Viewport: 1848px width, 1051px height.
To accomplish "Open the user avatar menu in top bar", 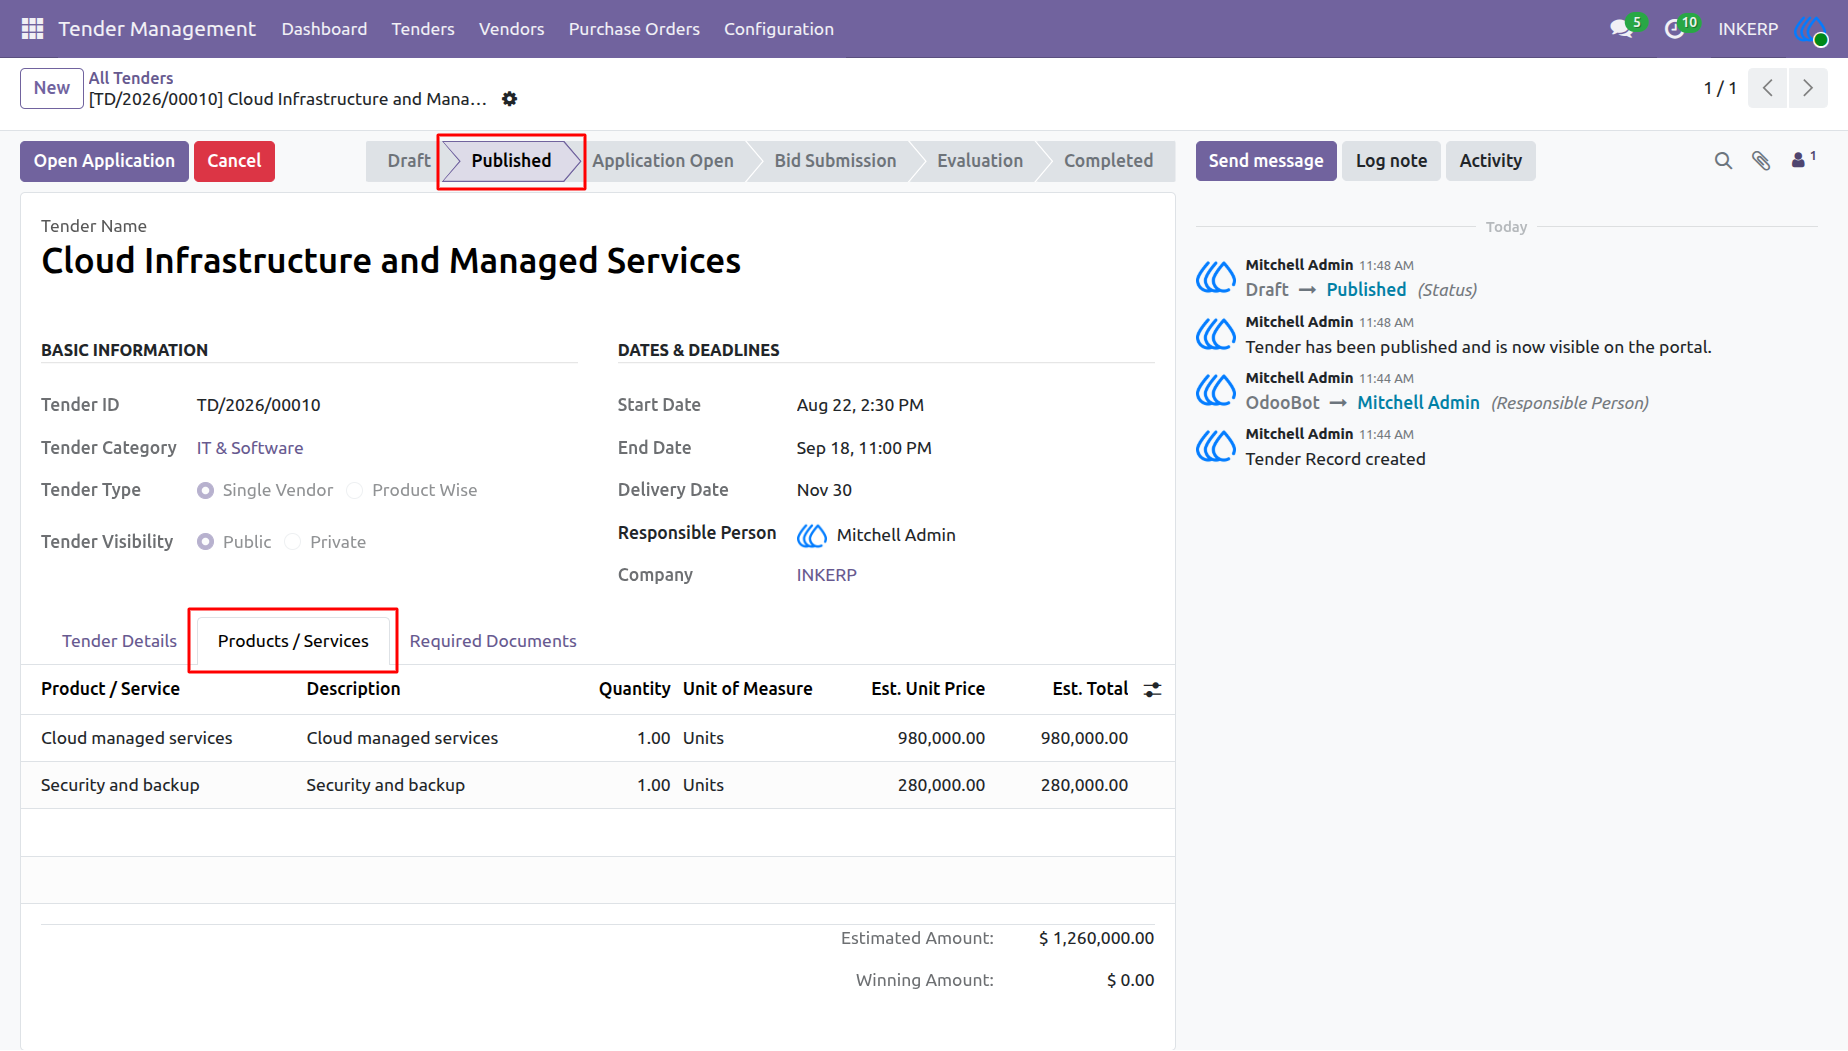I will pyautogui.click(x=1811, y=29).
